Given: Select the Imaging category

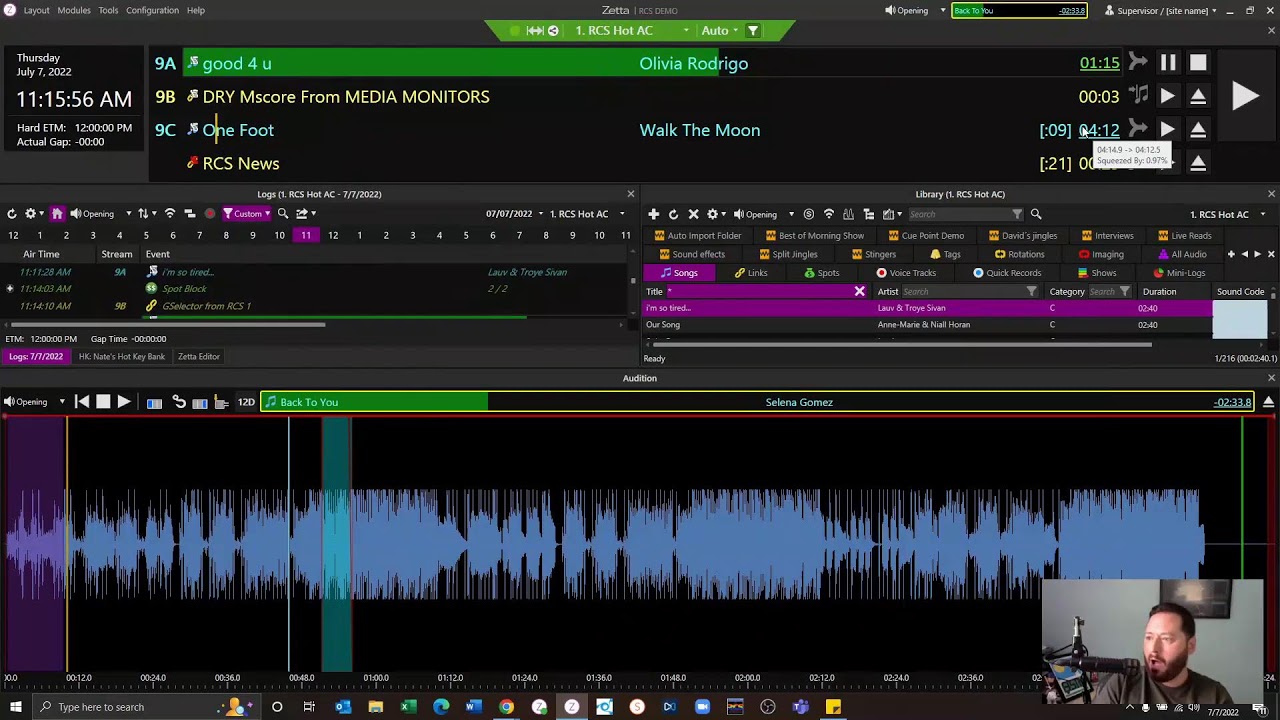Looking at the screenshot, I should click(x=1101, y=255).
